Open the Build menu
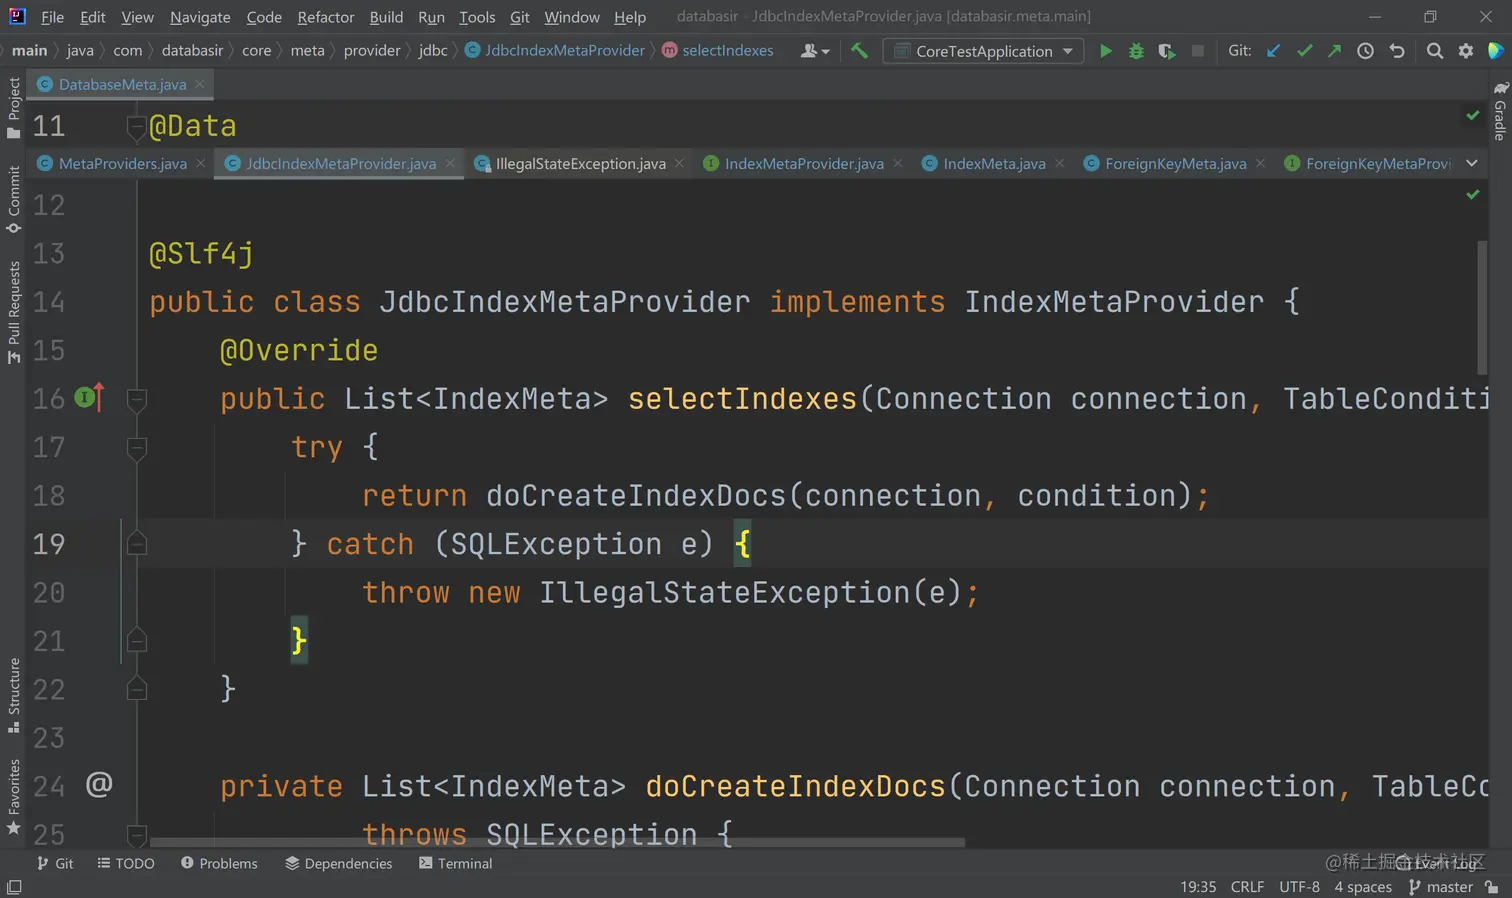This screenshot has height=898, width=1512. coord(386,17)
